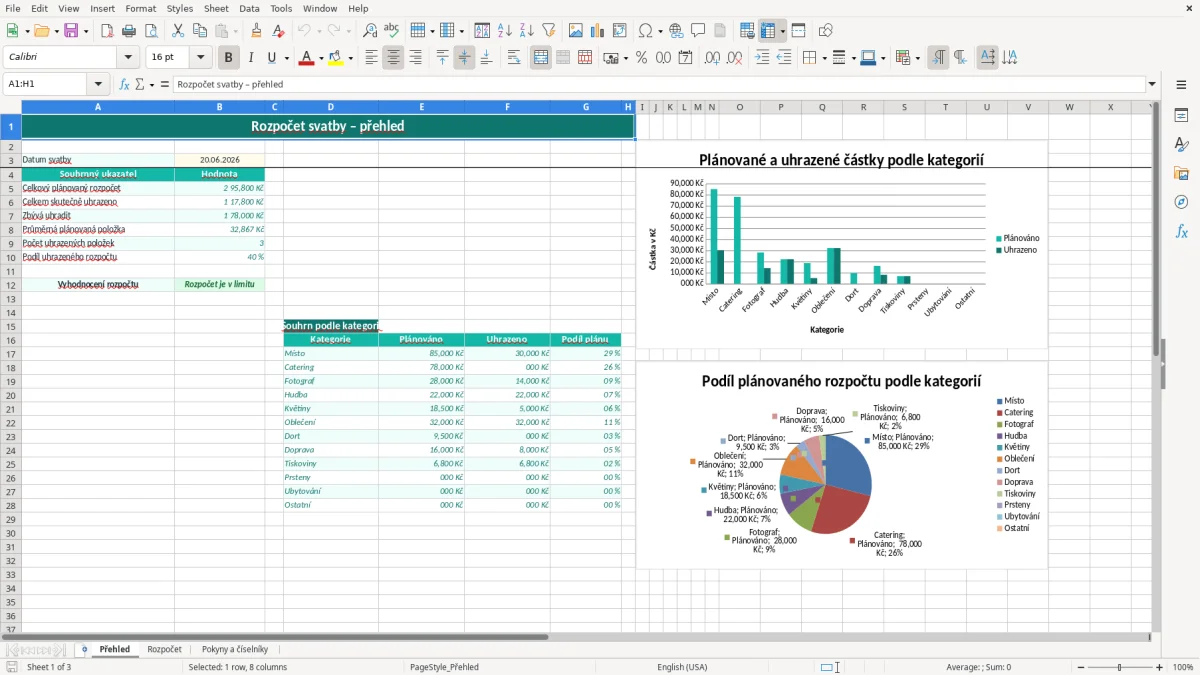The height and width of the screenshot is (675, 1200).
Task: Open the Freeze Rows and Columns dropdown
Action: [x=782, y=31]
